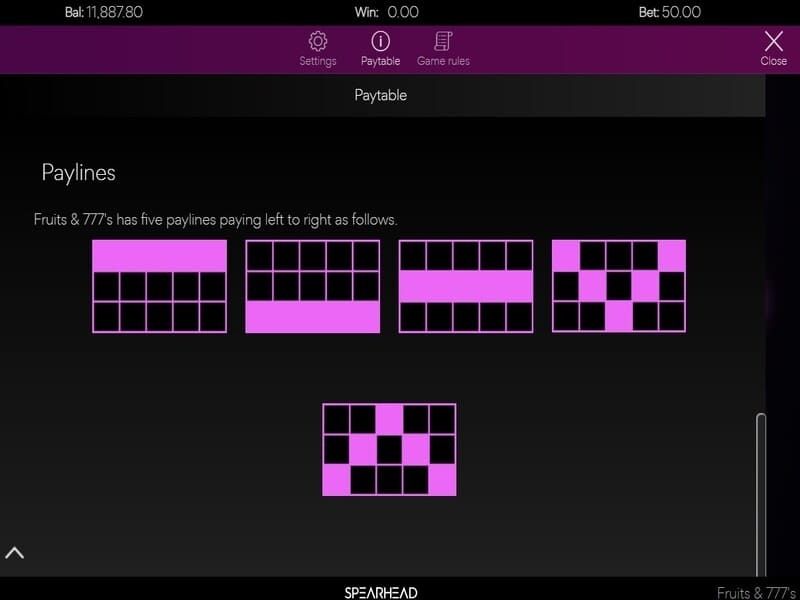The height and width of the screenshot is (600, 800).
Task: Click the 'Settings' text label
Action: pos(318,61)
